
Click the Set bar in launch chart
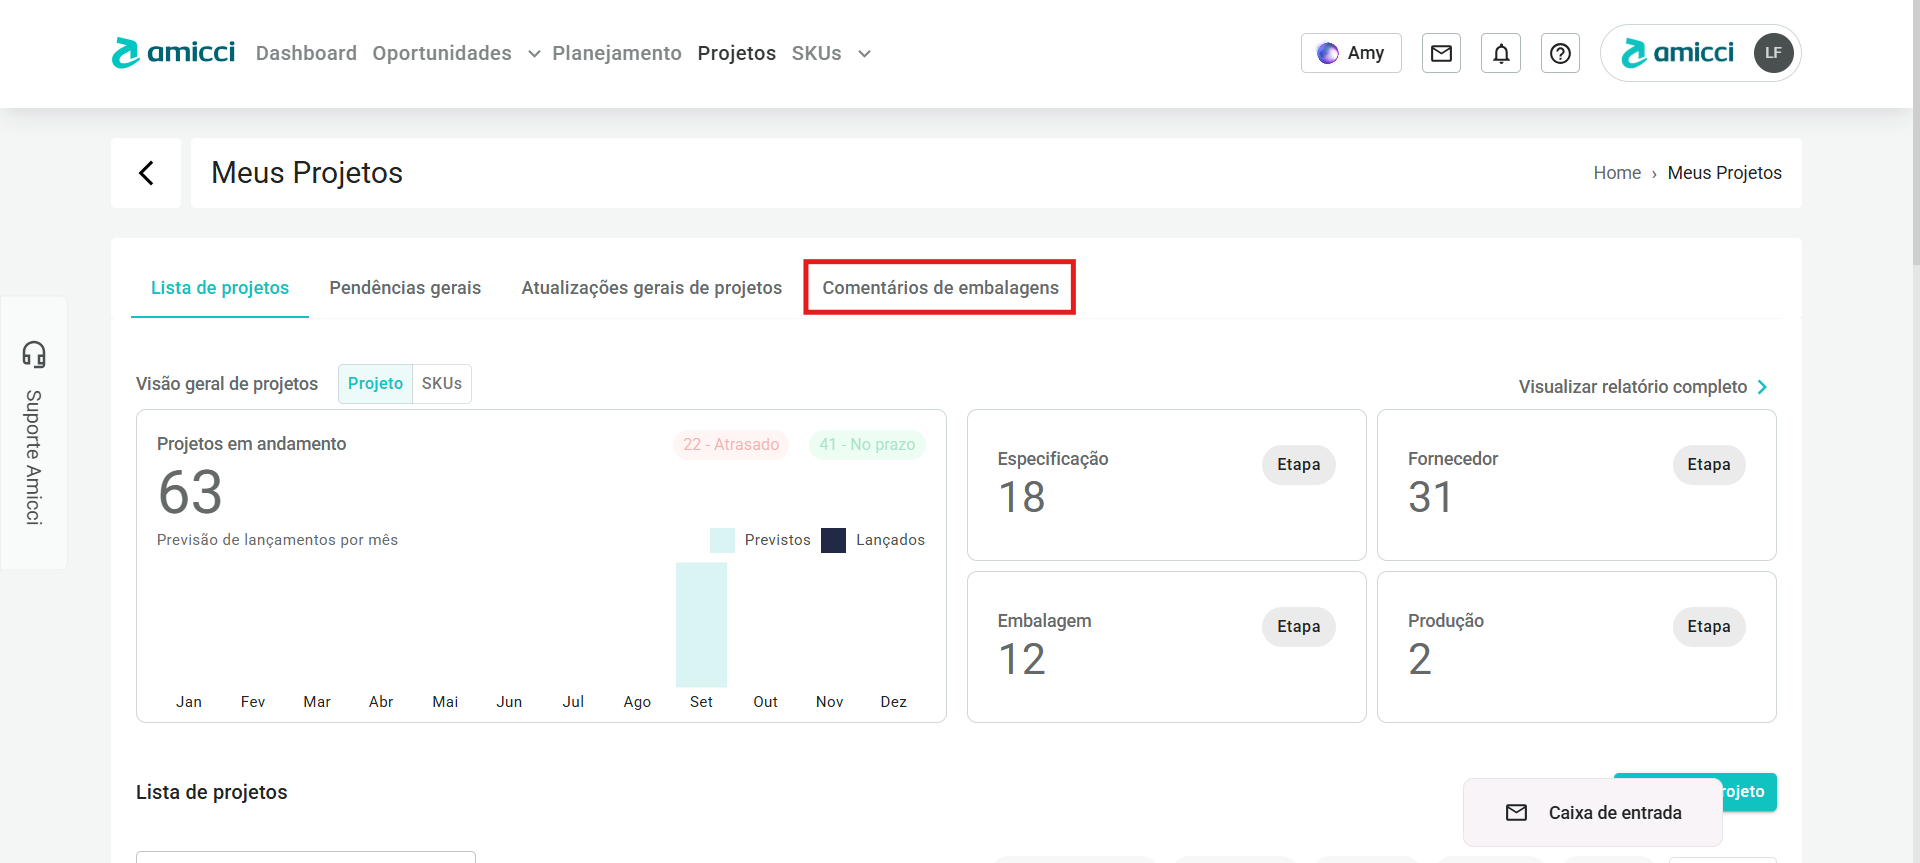701,625
